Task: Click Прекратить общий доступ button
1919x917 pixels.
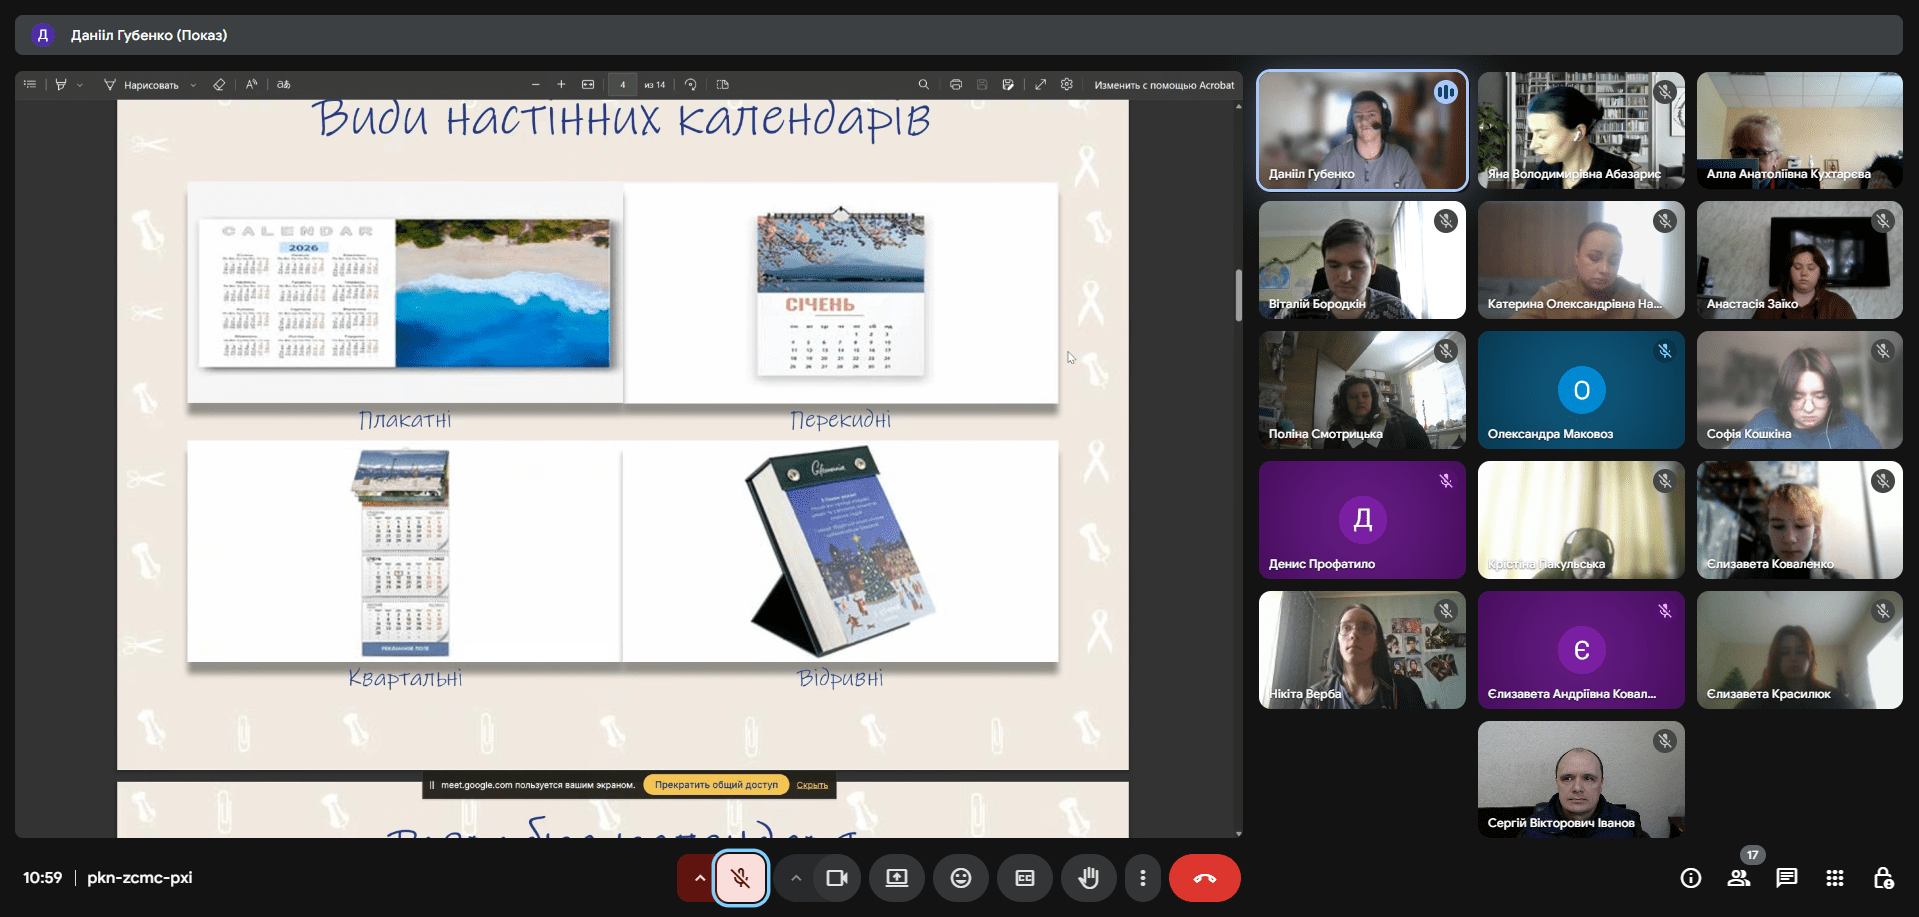Action: 716,785
